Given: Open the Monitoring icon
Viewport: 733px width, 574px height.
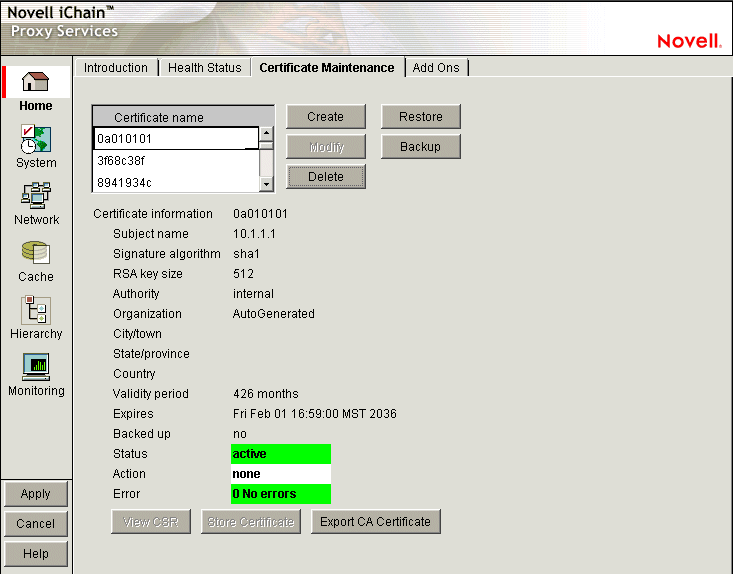Looking at the screenshot, I should (36, 366).
